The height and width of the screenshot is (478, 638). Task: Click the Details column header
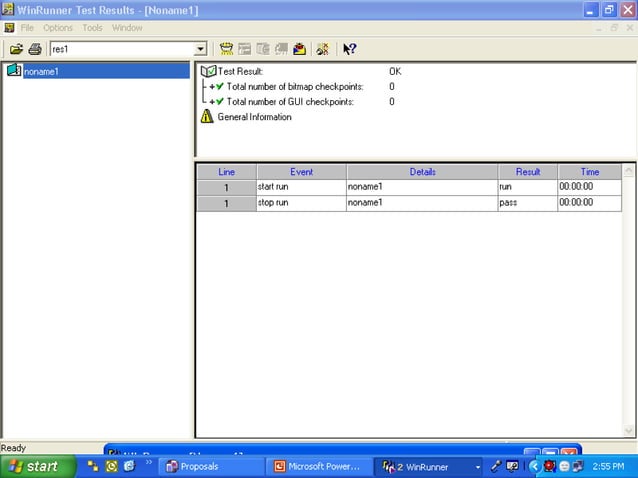(422, 172)
